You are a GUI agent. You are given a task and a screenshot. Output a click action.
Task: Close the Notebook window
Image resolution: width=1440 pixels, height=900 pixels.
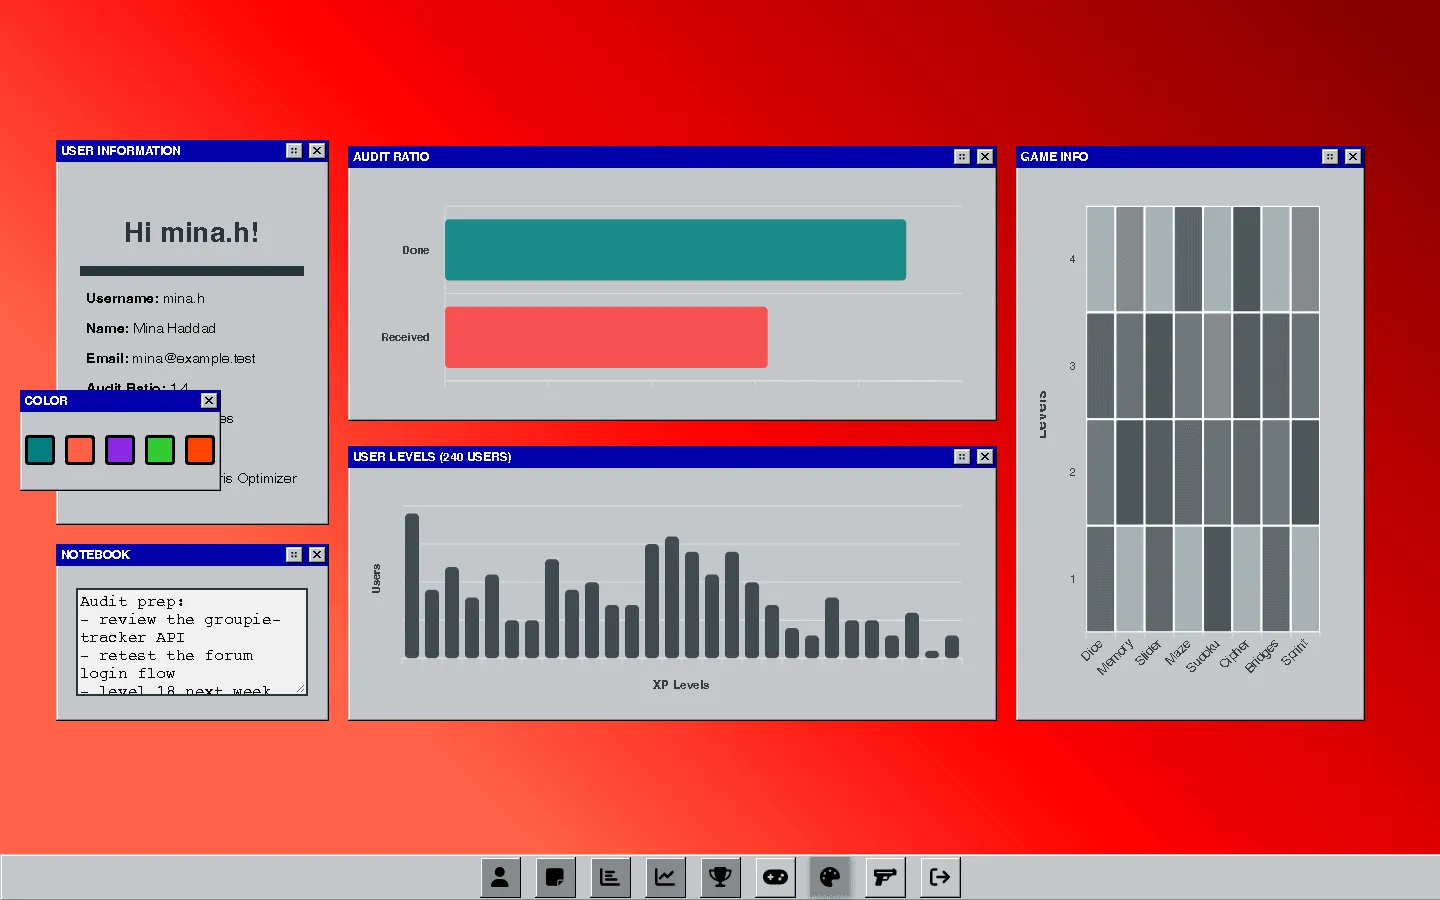pyautogui.click(x=317, y=555)
